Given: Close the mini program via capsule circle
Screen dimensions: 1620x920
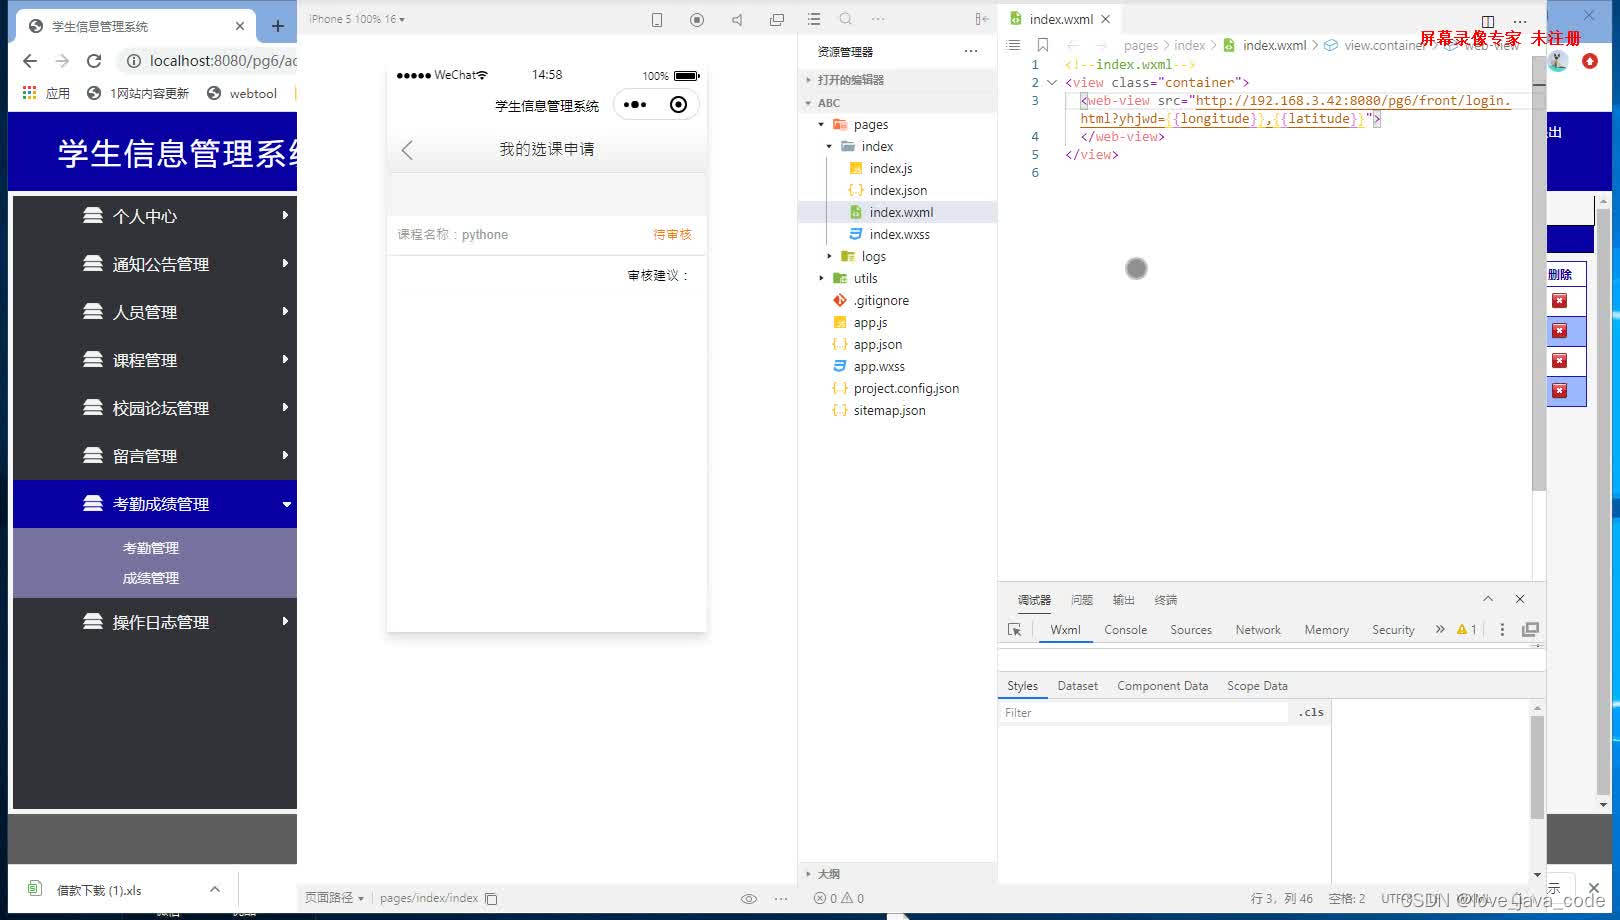Looking at the screenshot, I should tap(678, 104).
